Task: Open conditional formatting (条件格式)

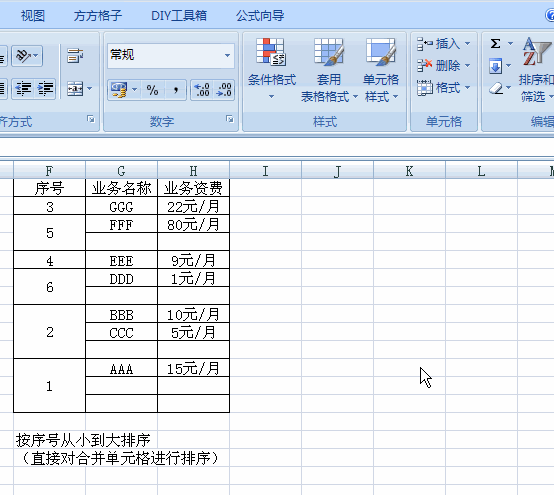Action: (x=271, y=69)
